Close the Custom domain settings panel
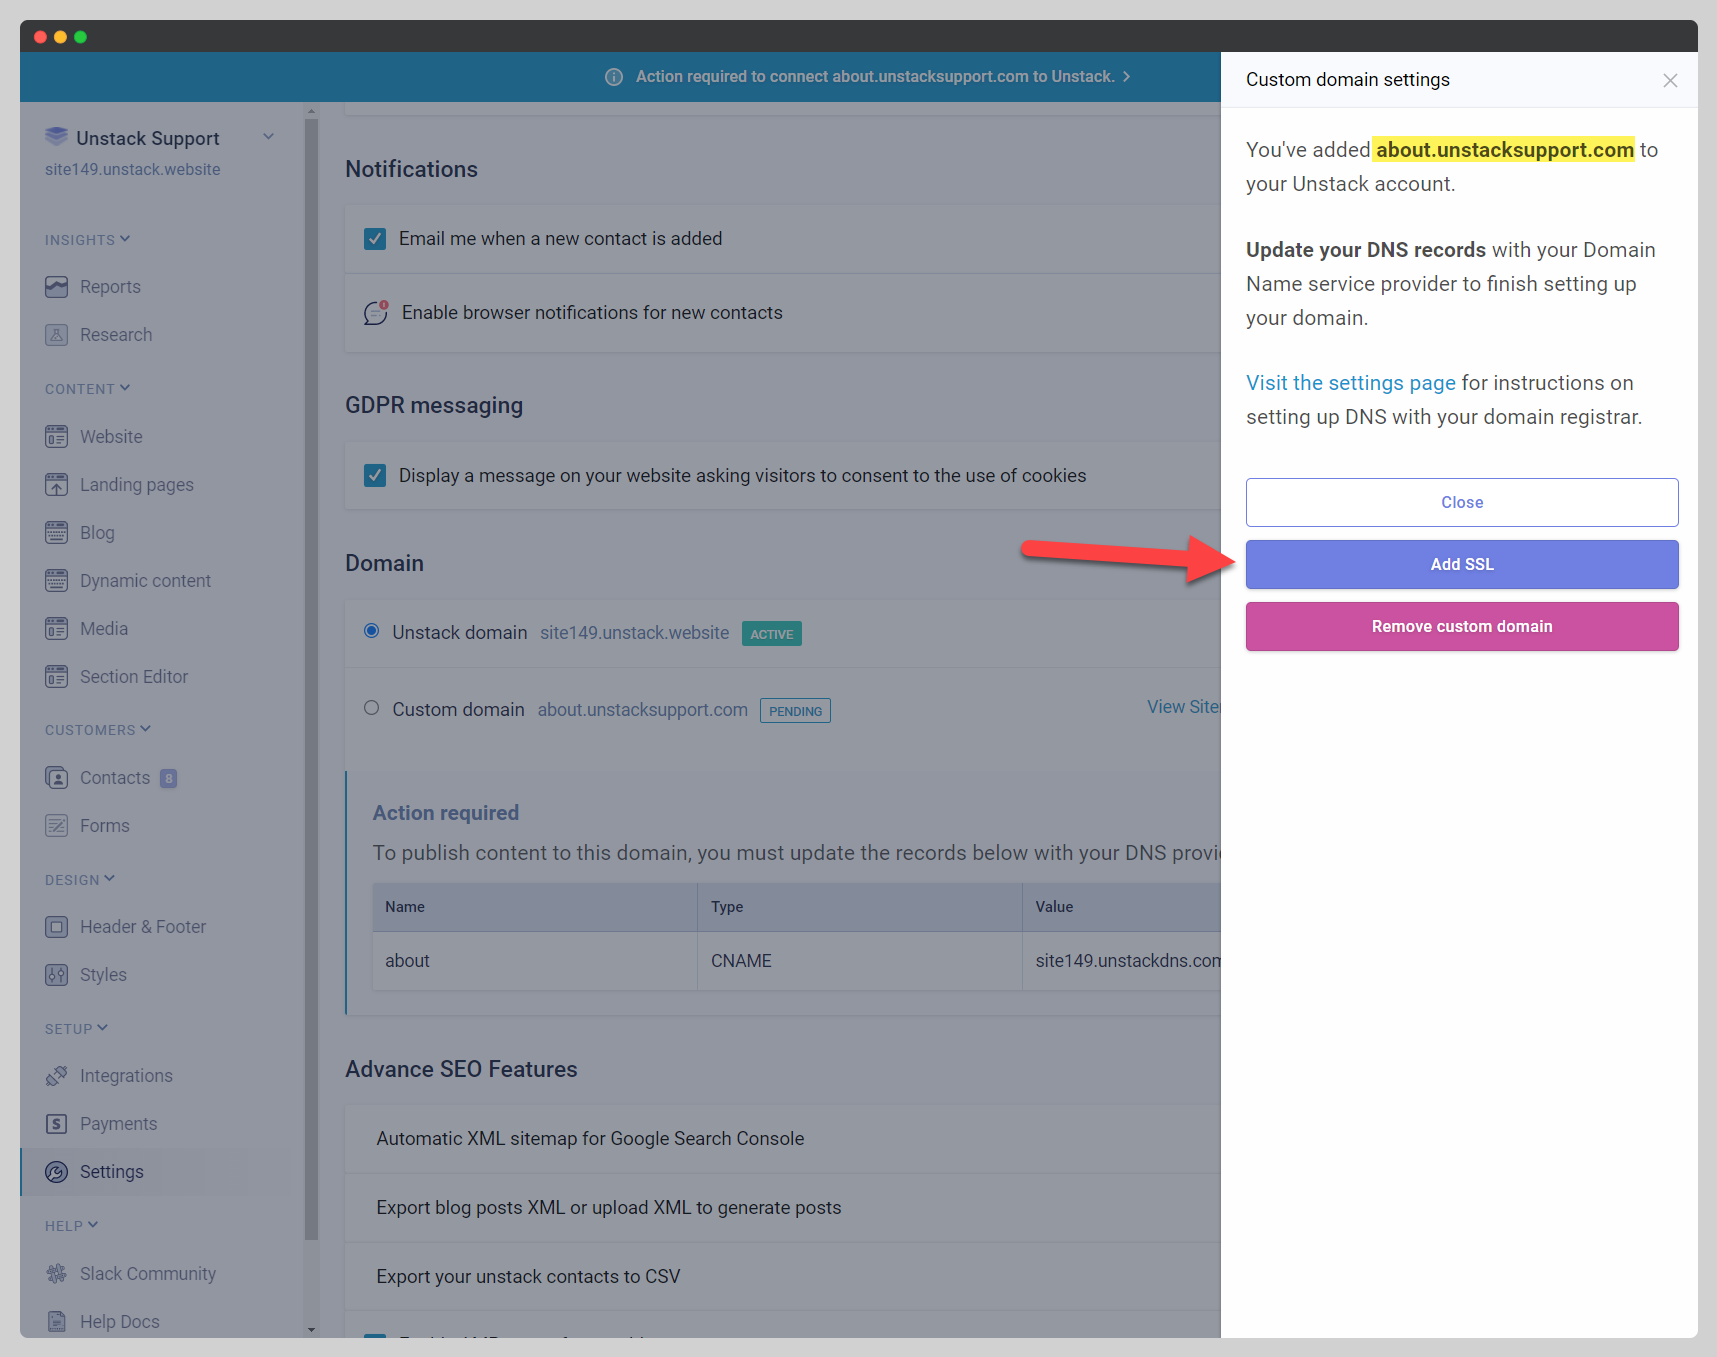The width and height of the screenshot is (1717, 1357). [x=1669, y=81]
